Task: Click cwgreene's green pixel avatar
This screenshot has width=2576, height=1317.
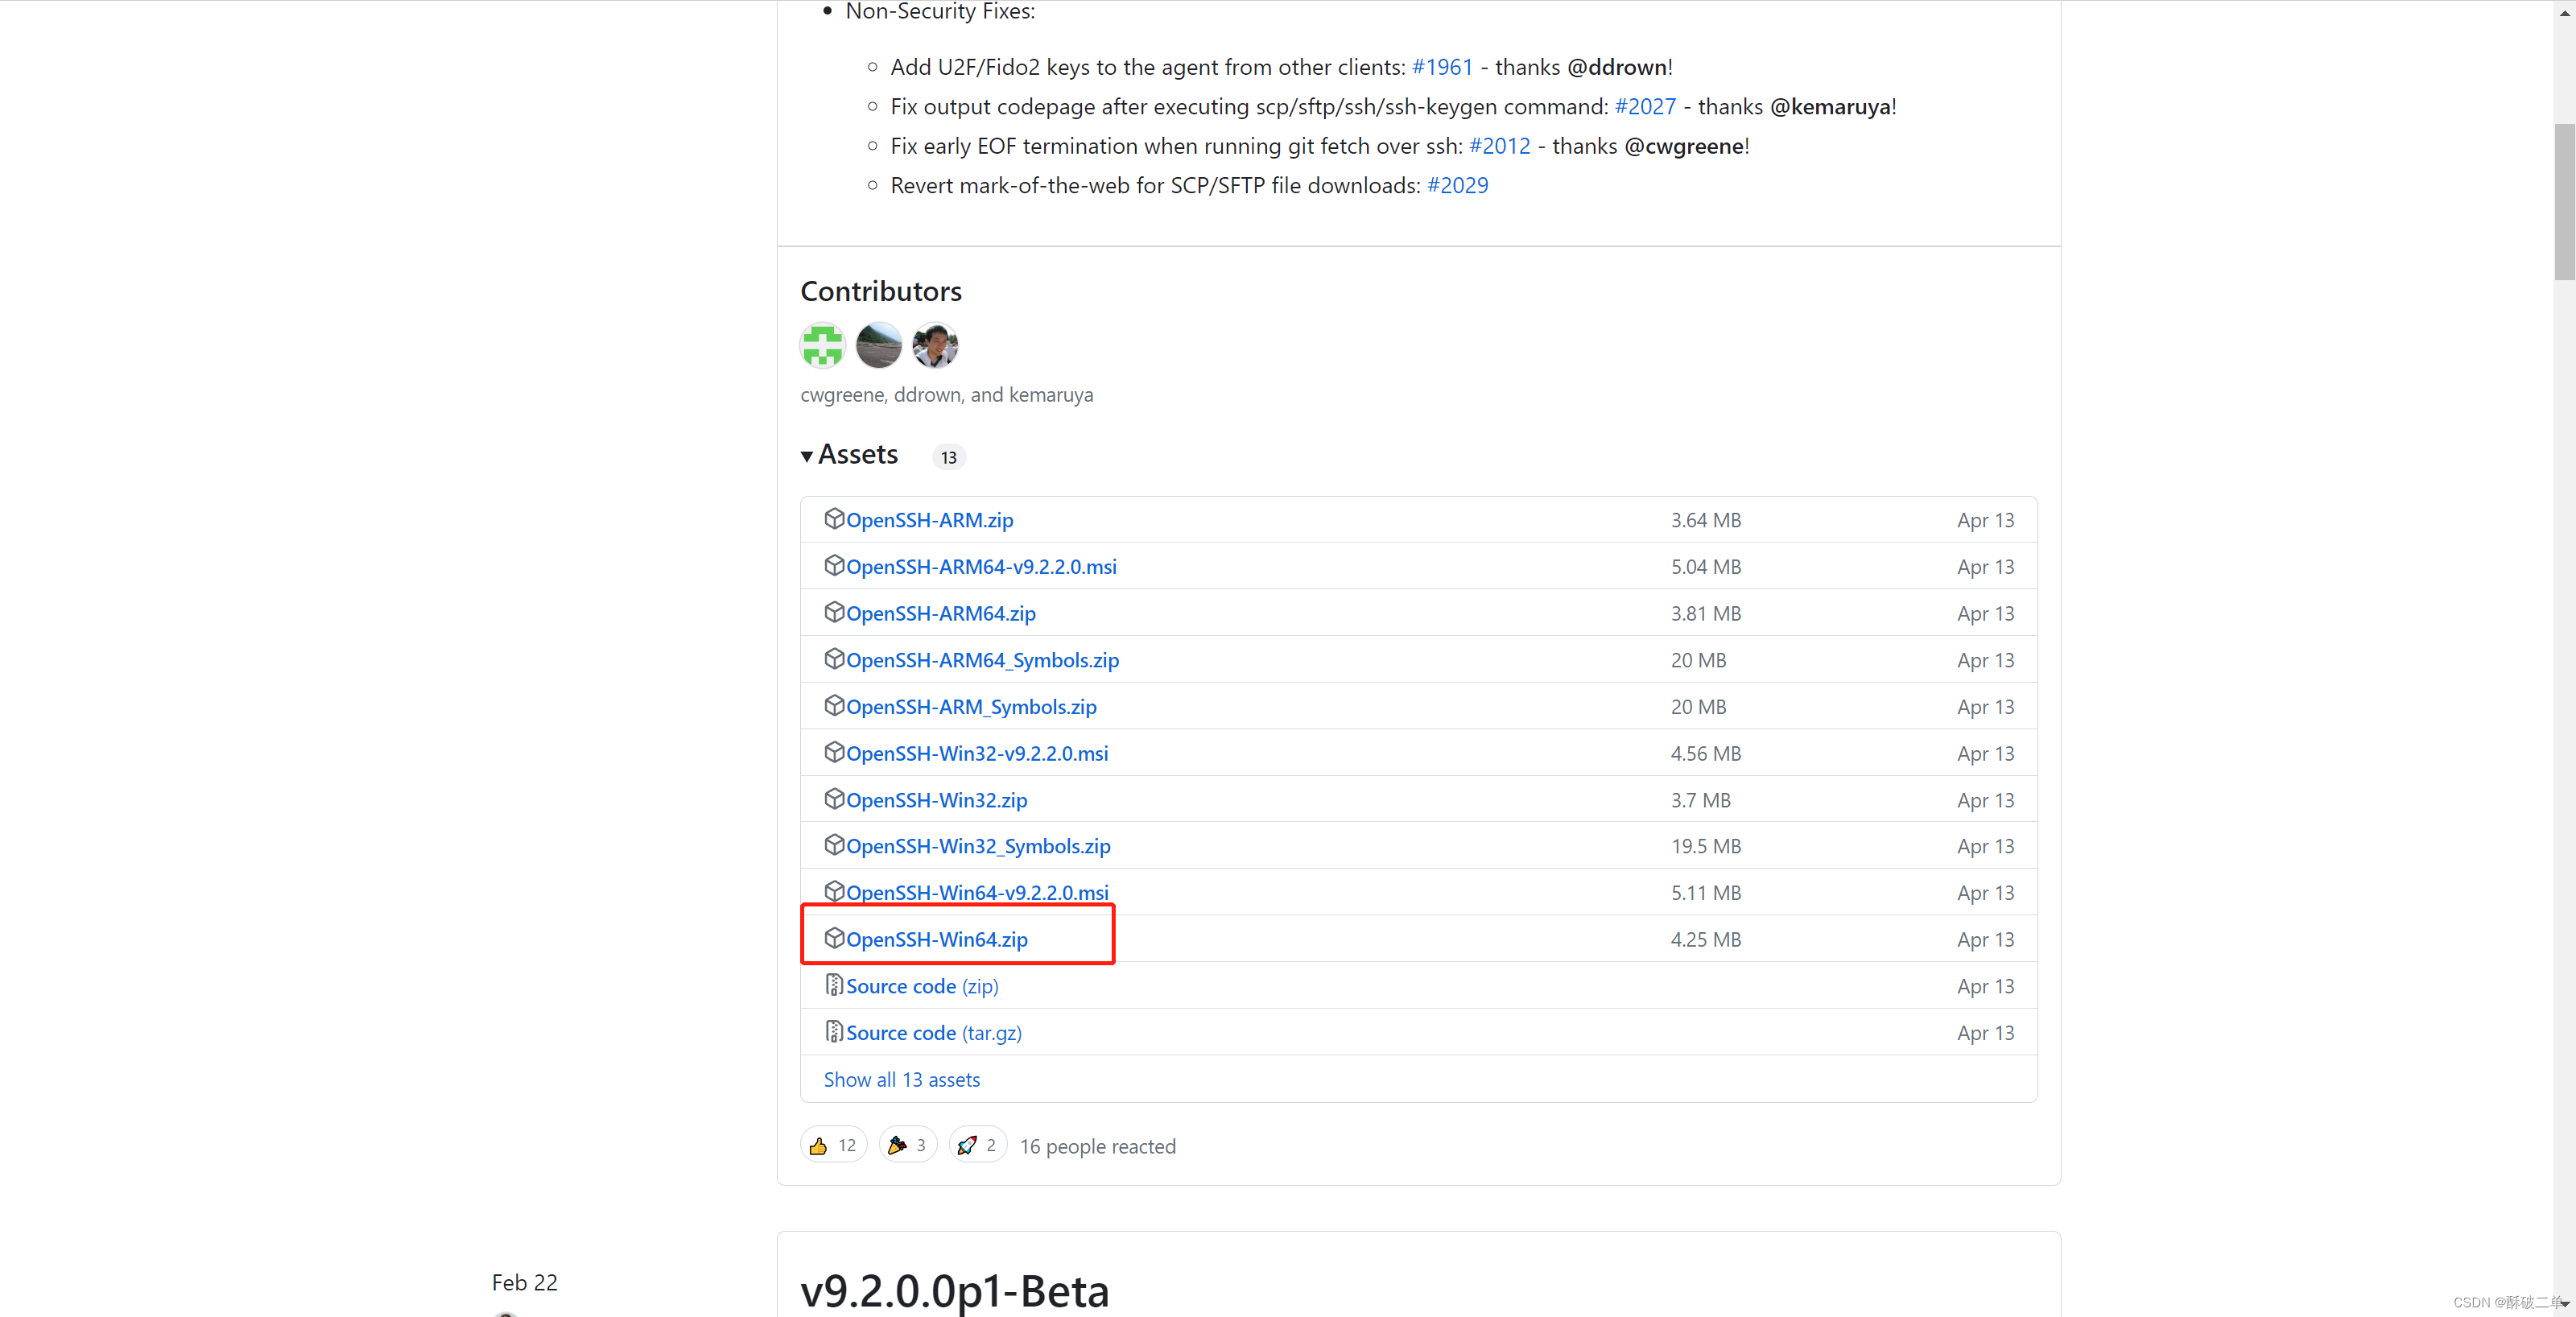Action: (823, 346)
